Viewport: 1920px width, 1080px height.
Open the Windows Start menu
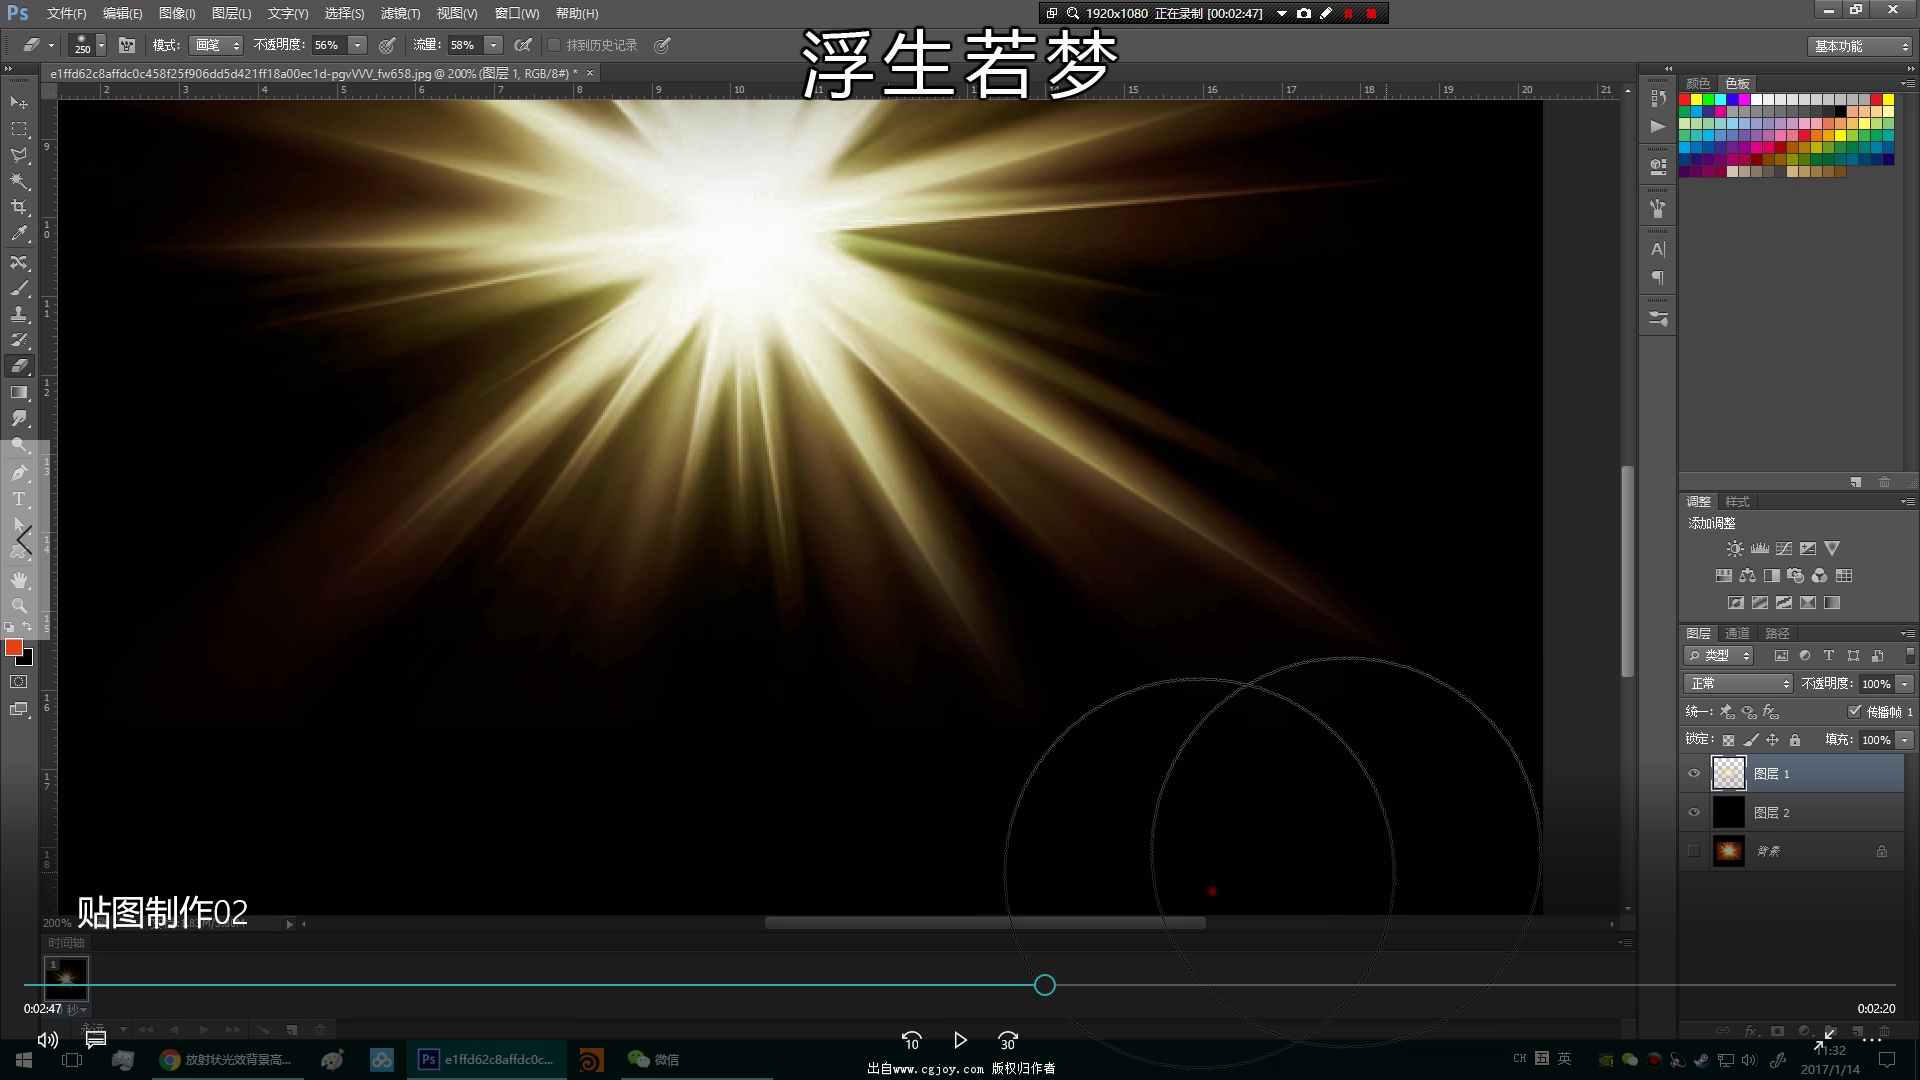click(x=24, y=1060)
